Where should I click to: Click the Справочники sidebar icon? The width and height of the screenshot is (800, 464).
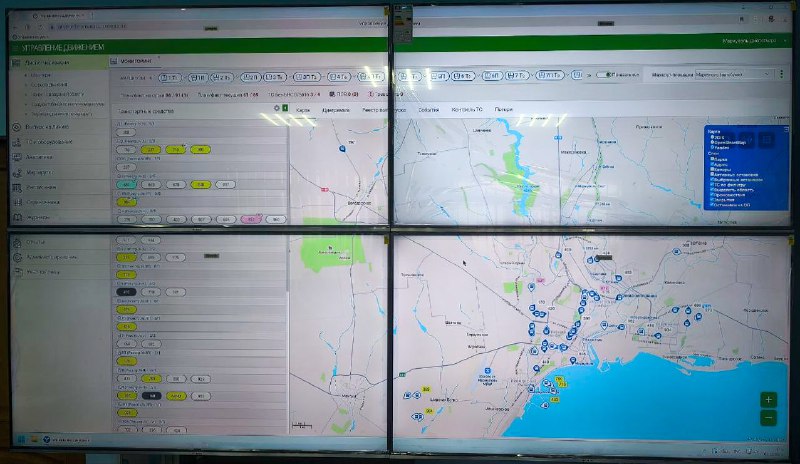(x=17, y=201)
